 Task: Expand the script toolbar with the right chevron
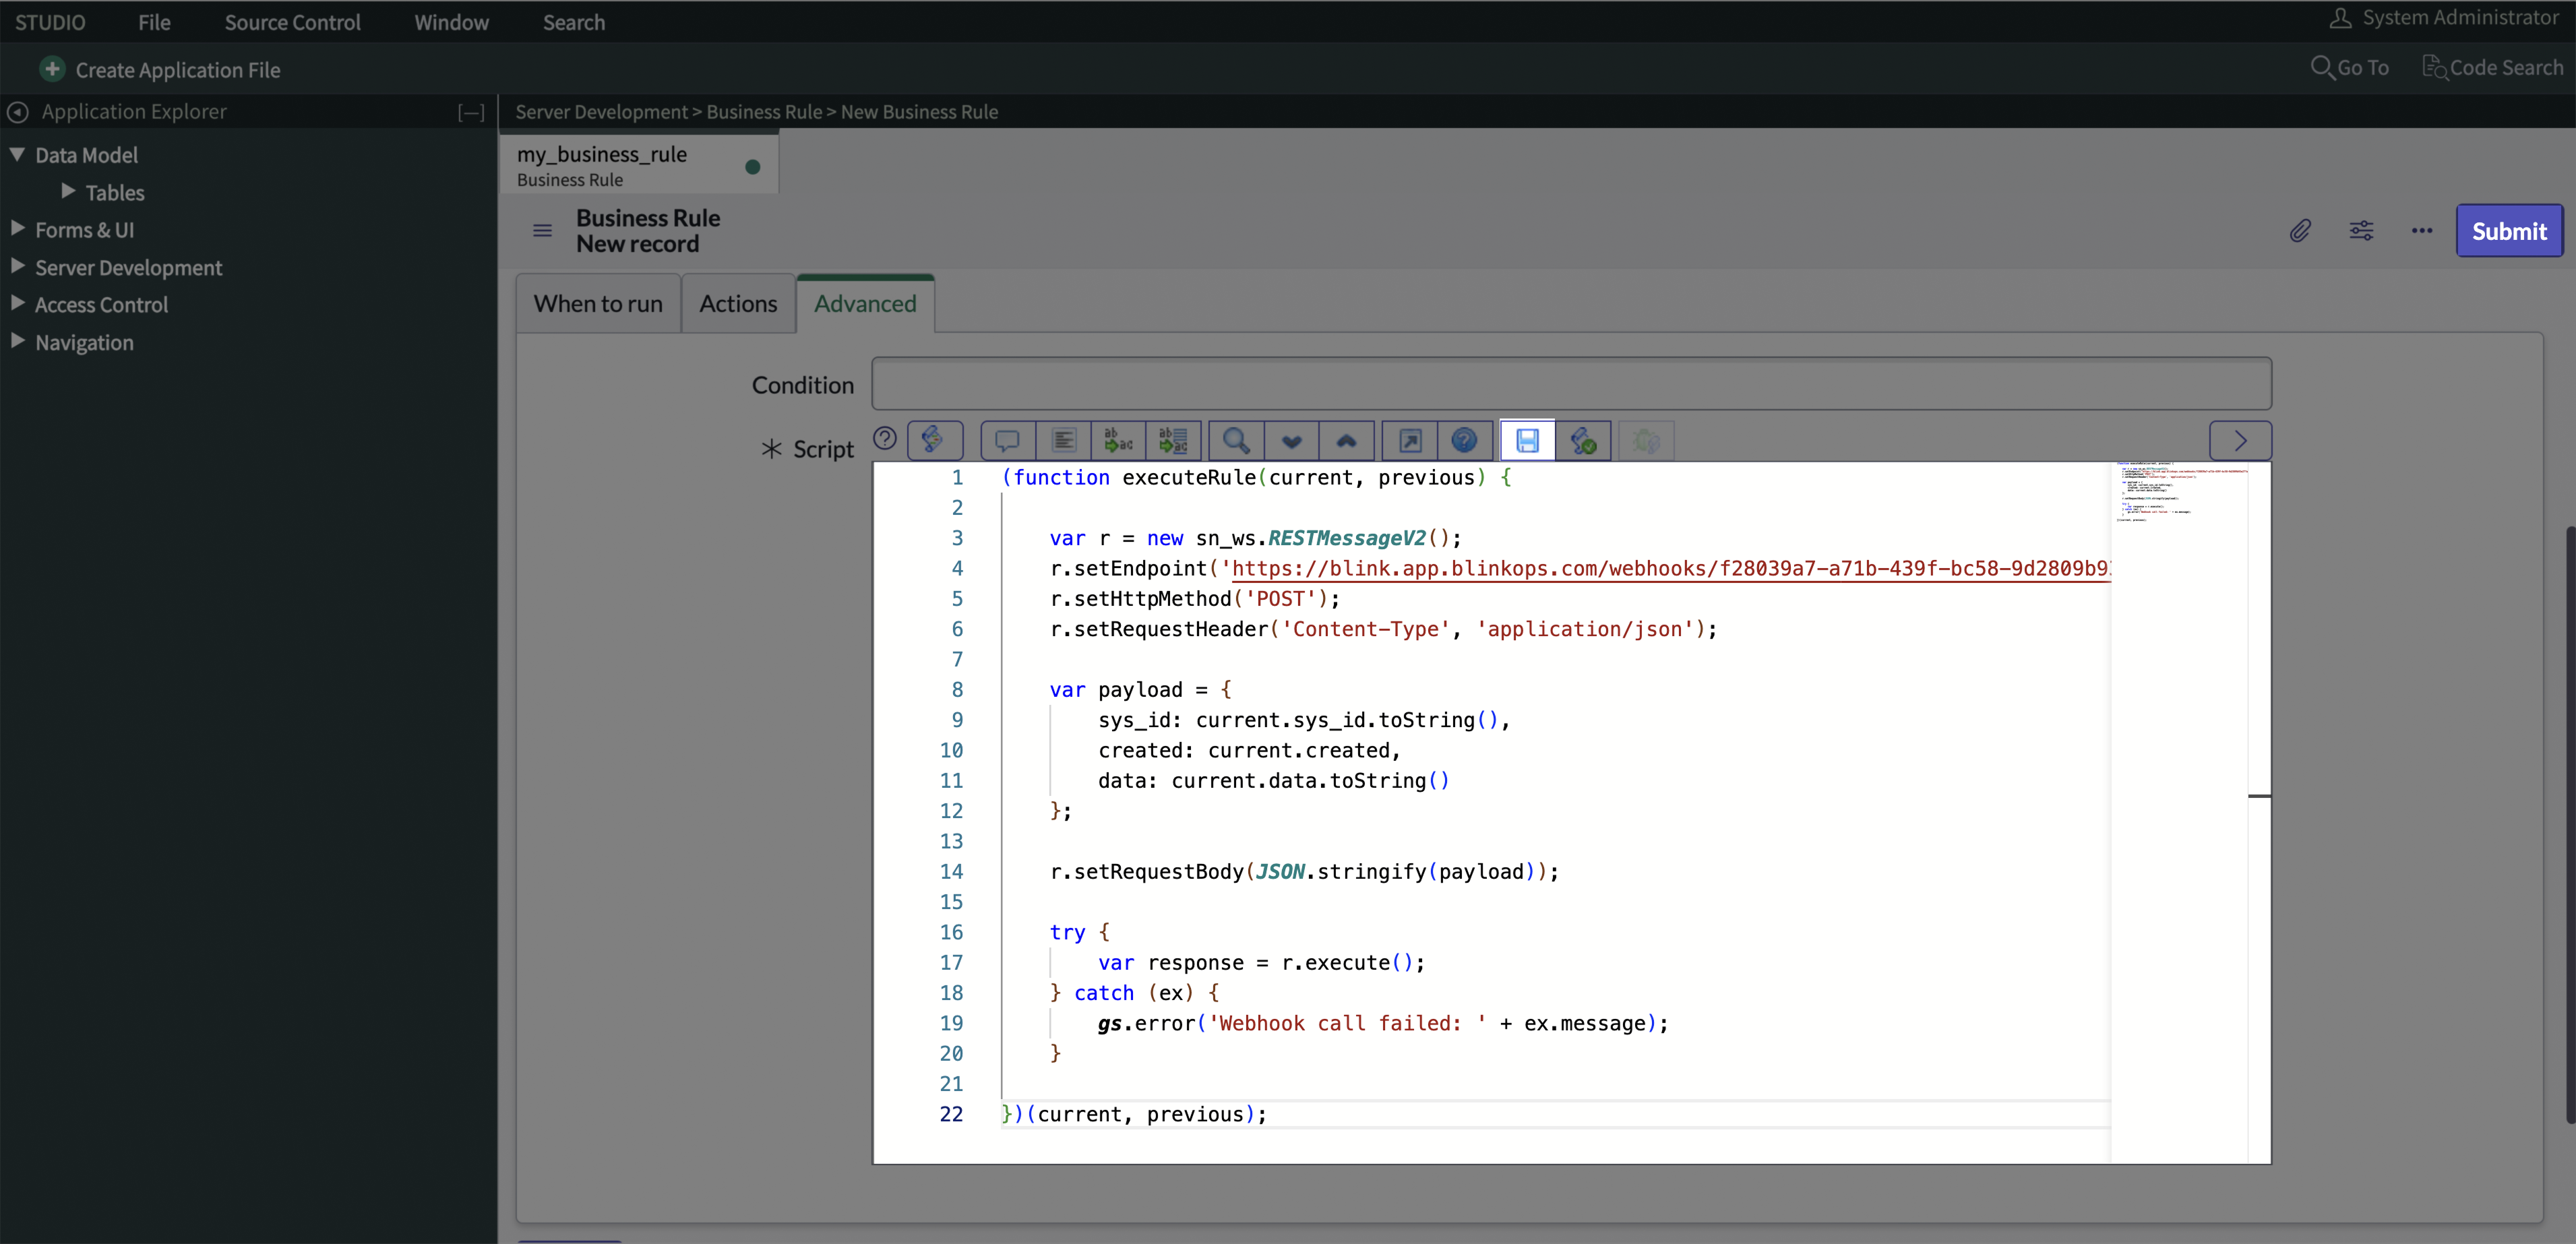(x=2240, y=440)
